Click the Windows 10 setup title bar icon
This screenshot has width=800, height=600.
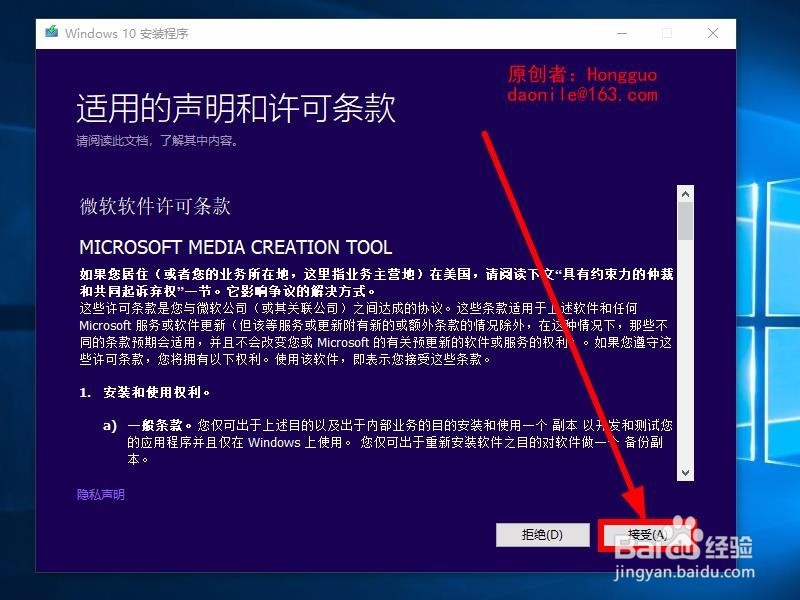(x=52, y=33)
